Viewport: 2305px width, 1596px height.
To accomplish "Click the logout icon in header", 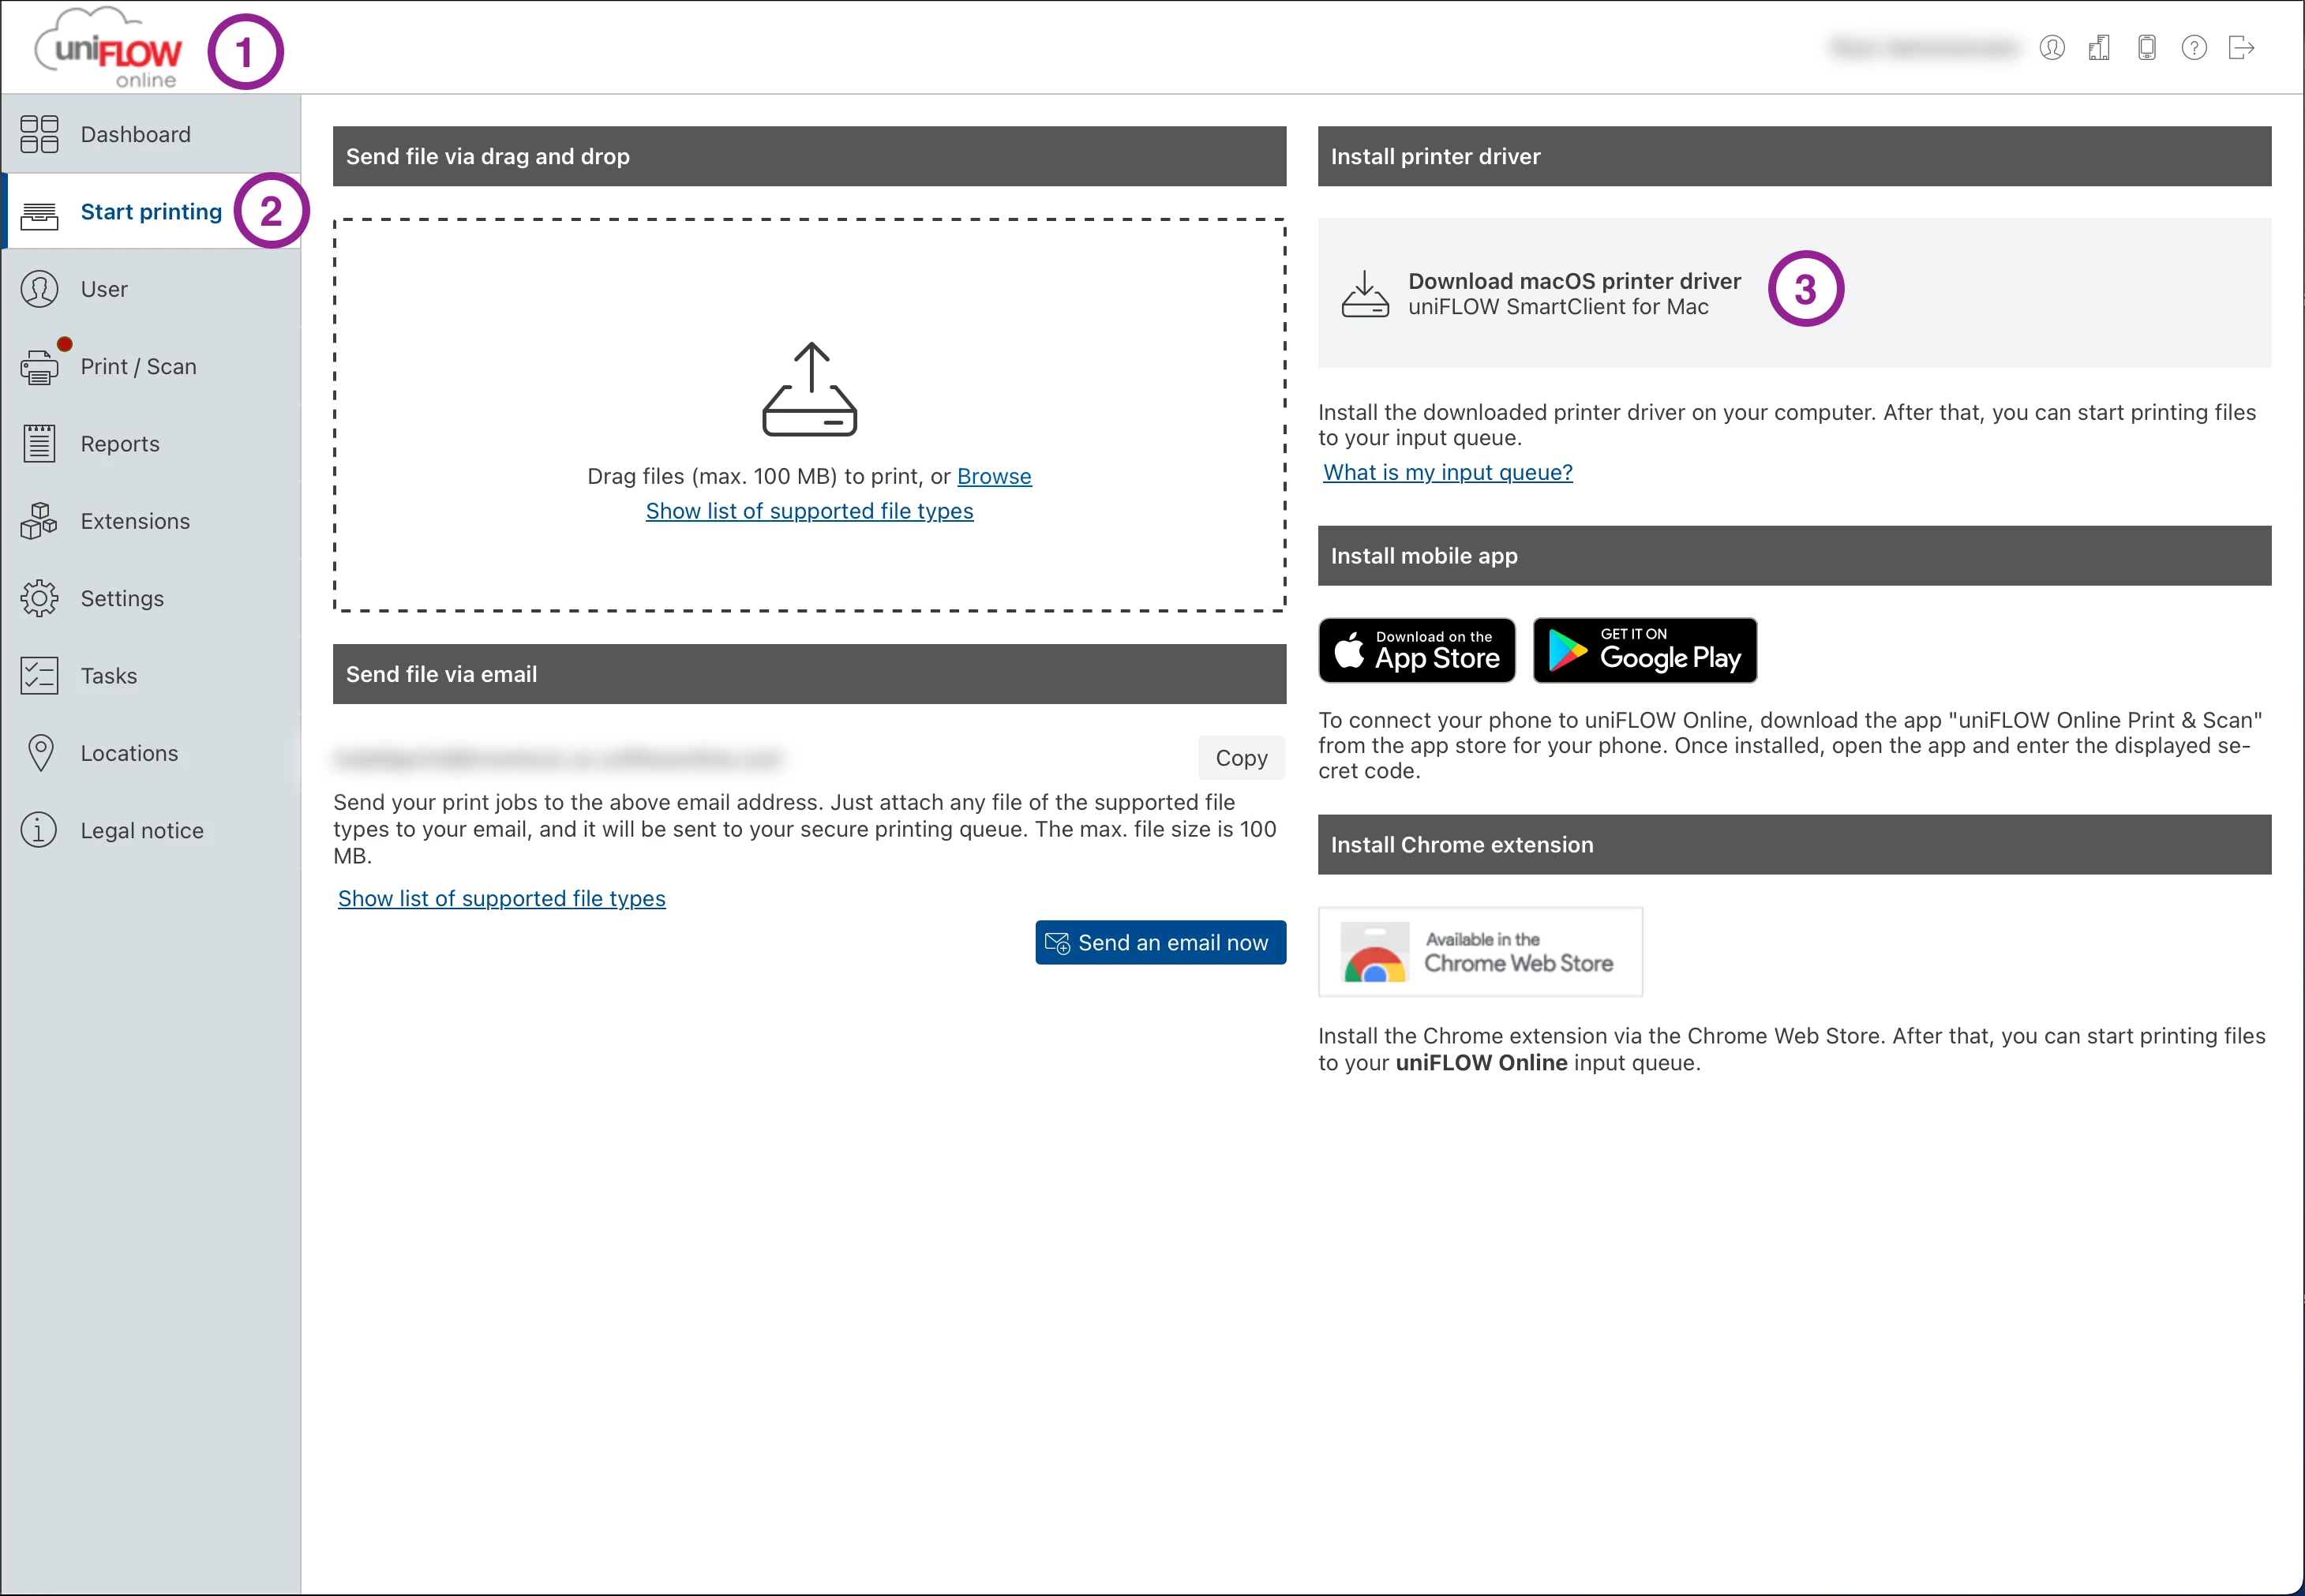I will coord(2242,47).
